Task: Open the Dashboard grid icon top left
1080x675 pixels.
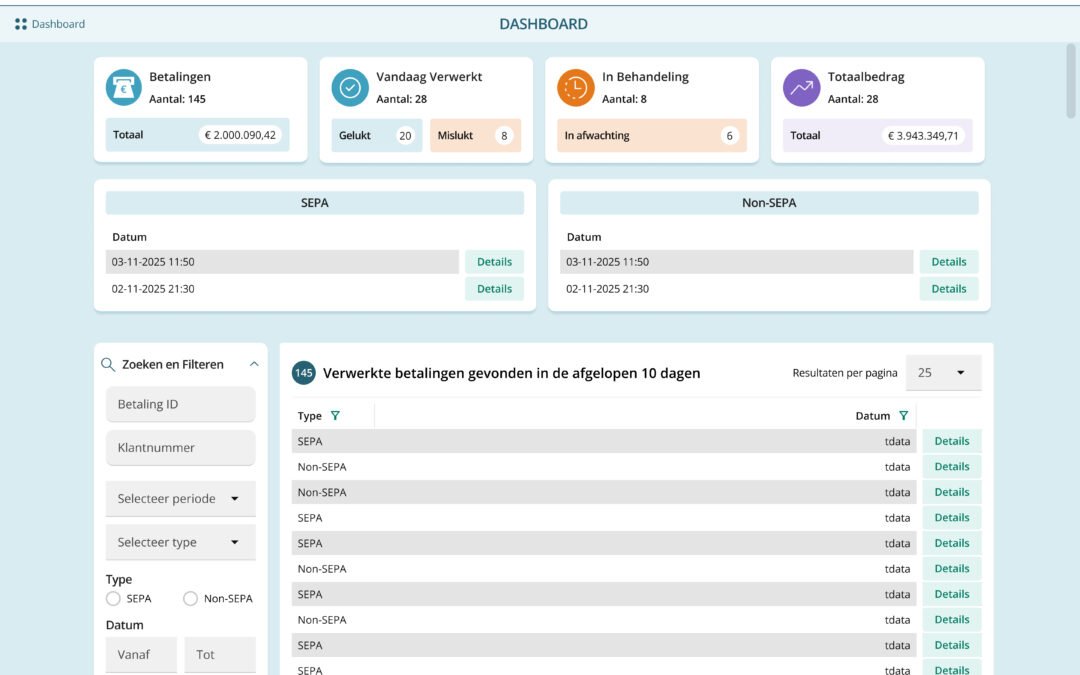Action: tap(21, 23)
